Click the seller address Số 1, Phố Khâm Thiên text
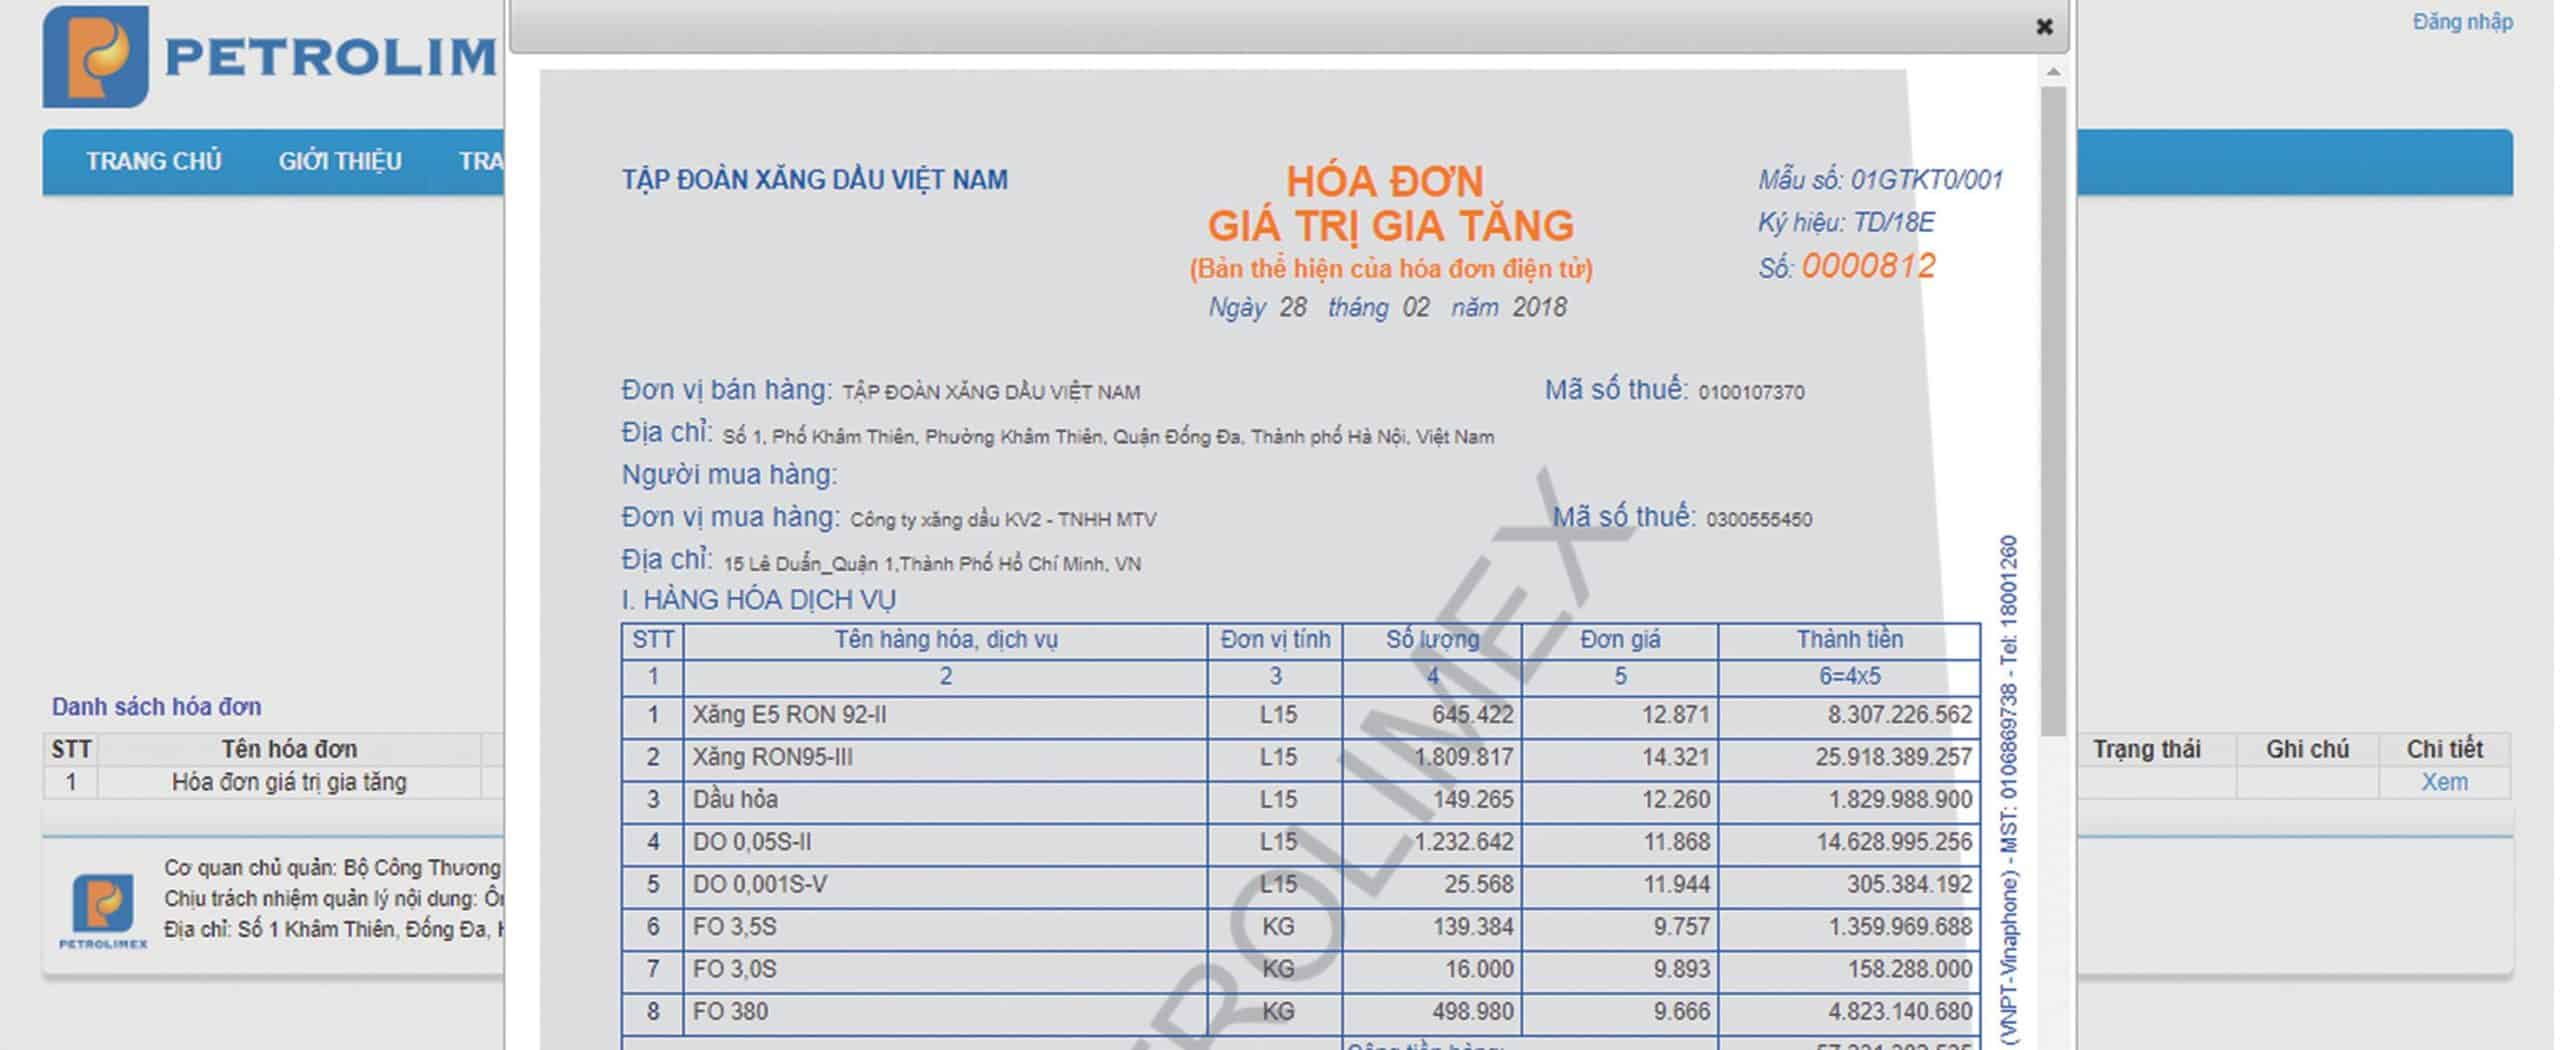 tap(1108, 437)
